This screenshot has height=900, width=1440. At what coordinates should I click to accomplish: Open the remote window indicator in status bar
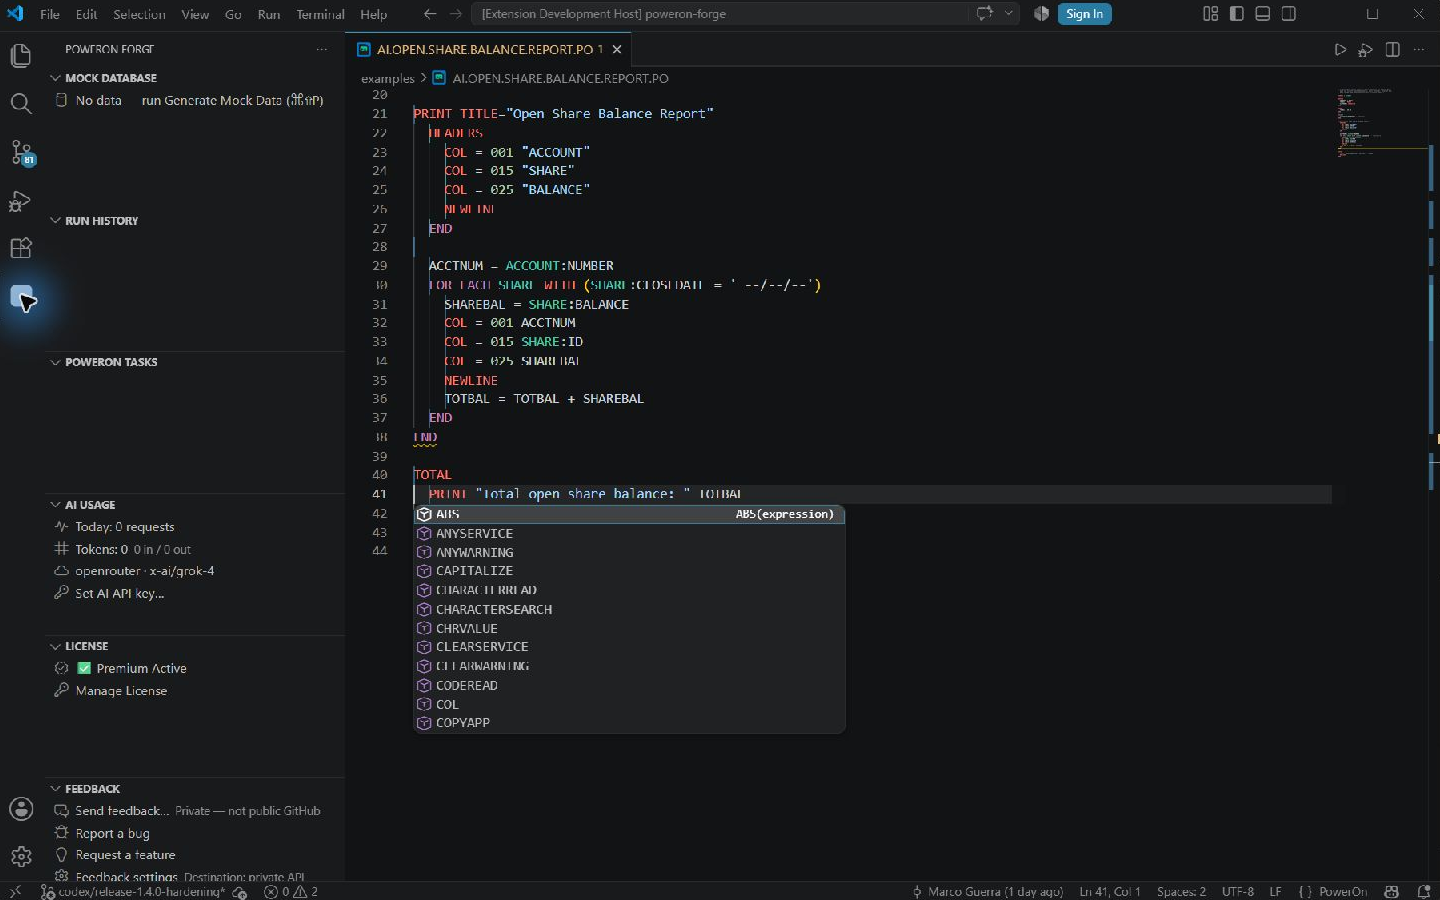tap(15, 891)
